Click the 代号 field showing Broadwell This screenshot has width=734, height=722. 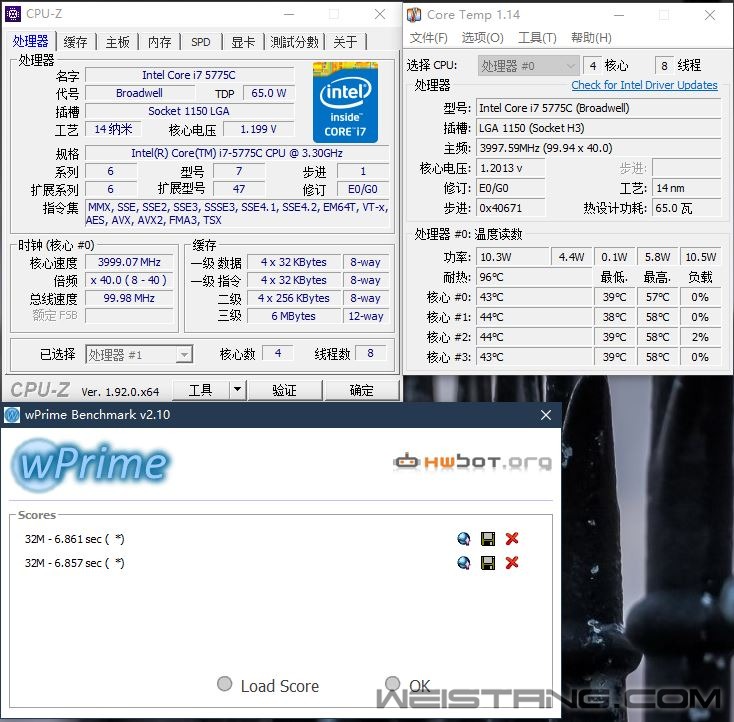click(139, 93)
